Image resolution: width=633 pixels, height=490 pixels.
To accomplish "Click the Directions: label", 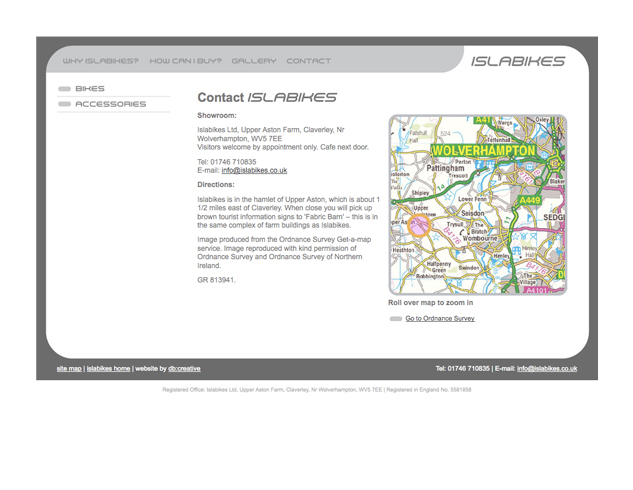I will click(216, 184).
